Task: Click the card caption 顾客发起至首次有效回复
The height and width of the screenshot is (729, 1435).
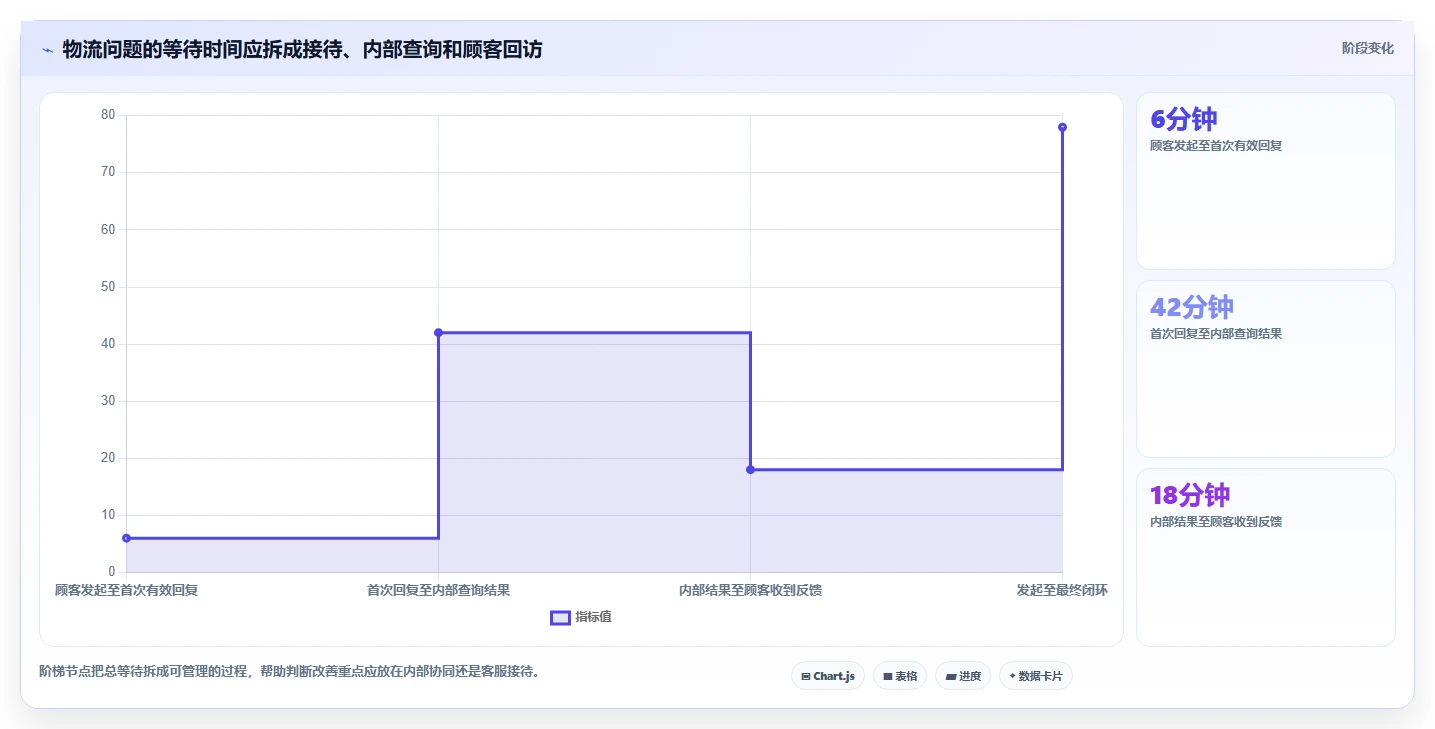Action: click(x=1216, y=146)
